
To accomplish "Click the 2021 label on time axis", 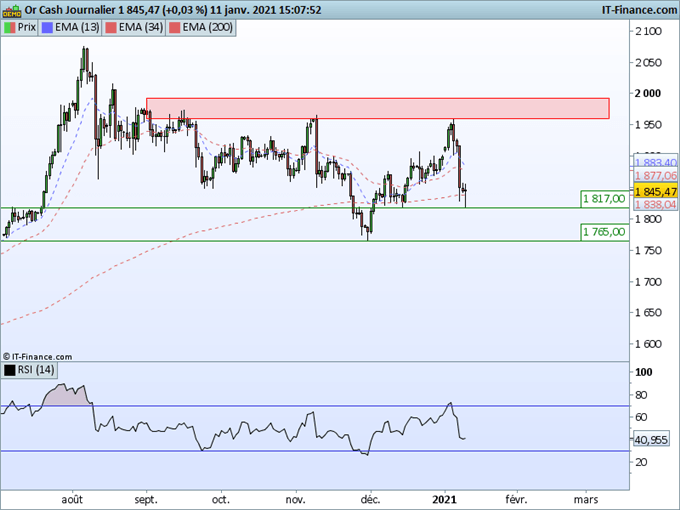I will tap(445, 500).
